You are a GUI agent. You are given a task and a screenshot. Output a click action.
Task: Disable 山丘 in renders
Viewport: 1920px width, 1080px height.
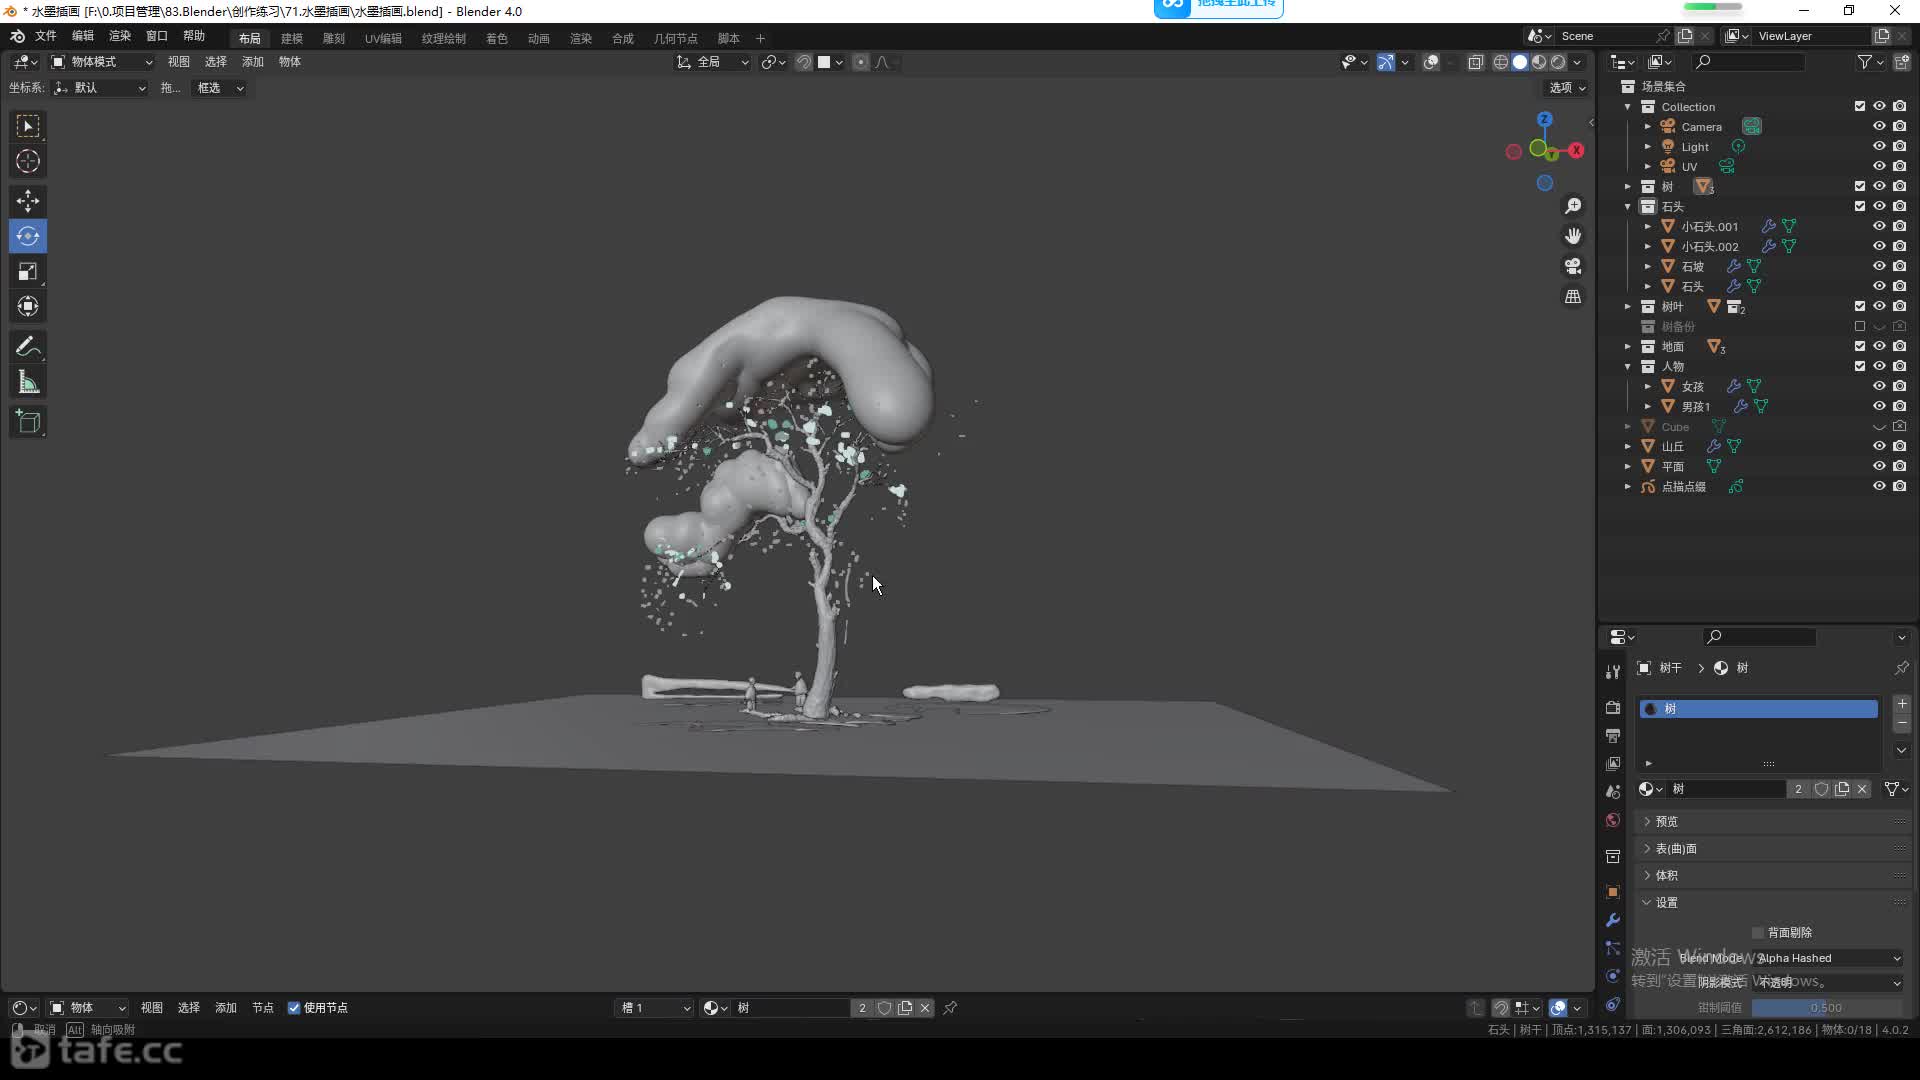point(1899,446)
